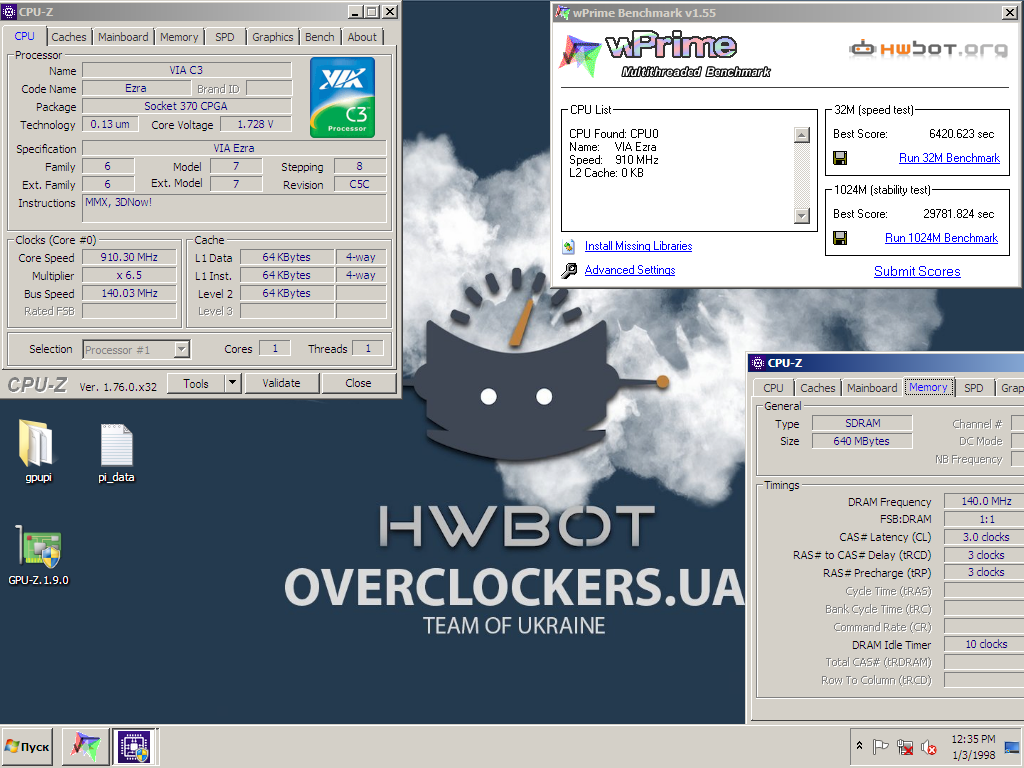Click the CPU-Z taskbar icon

click(x=134, y=746)
